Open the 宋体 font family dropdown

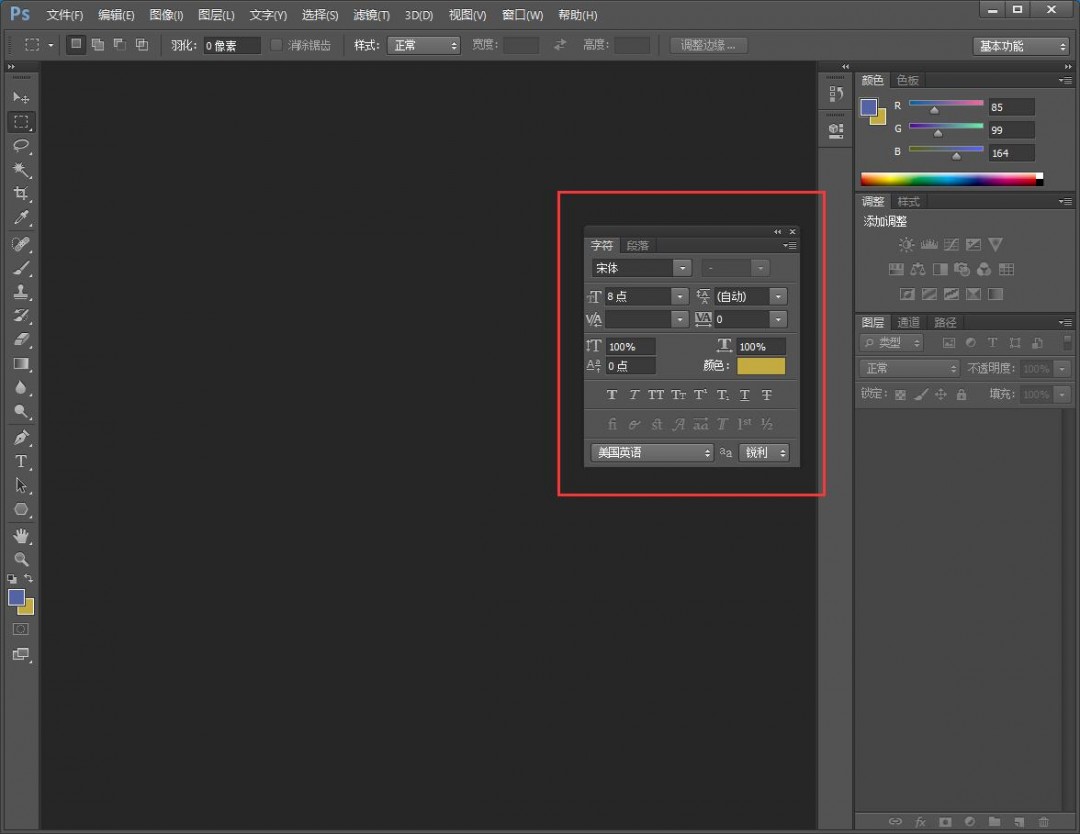[x=681, y=268]
